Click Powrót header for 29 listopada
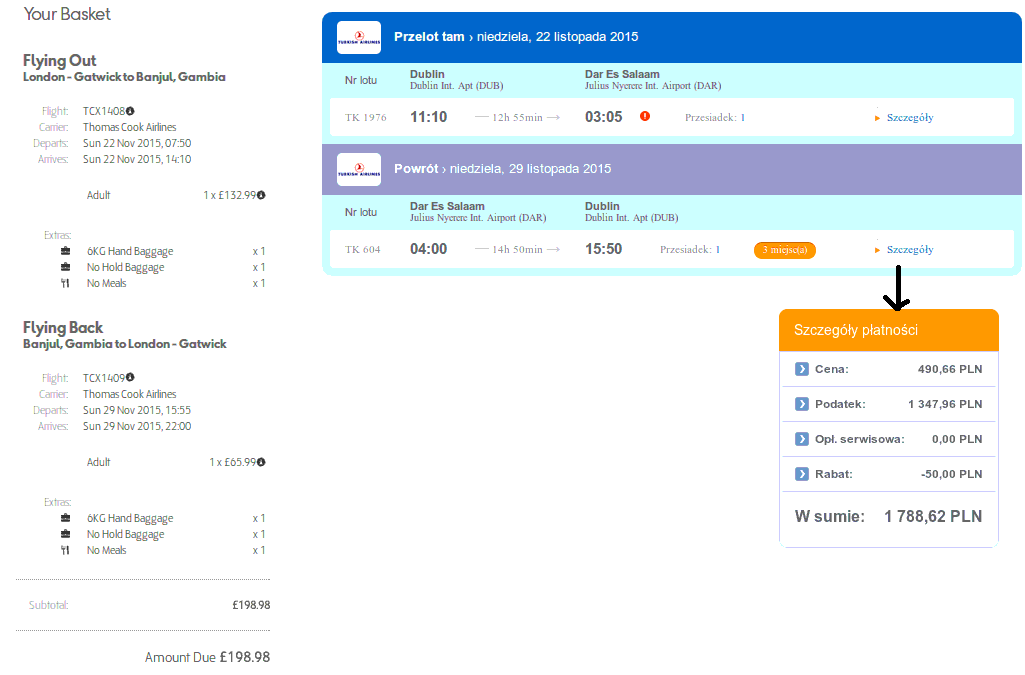 (x=672, y=169)
